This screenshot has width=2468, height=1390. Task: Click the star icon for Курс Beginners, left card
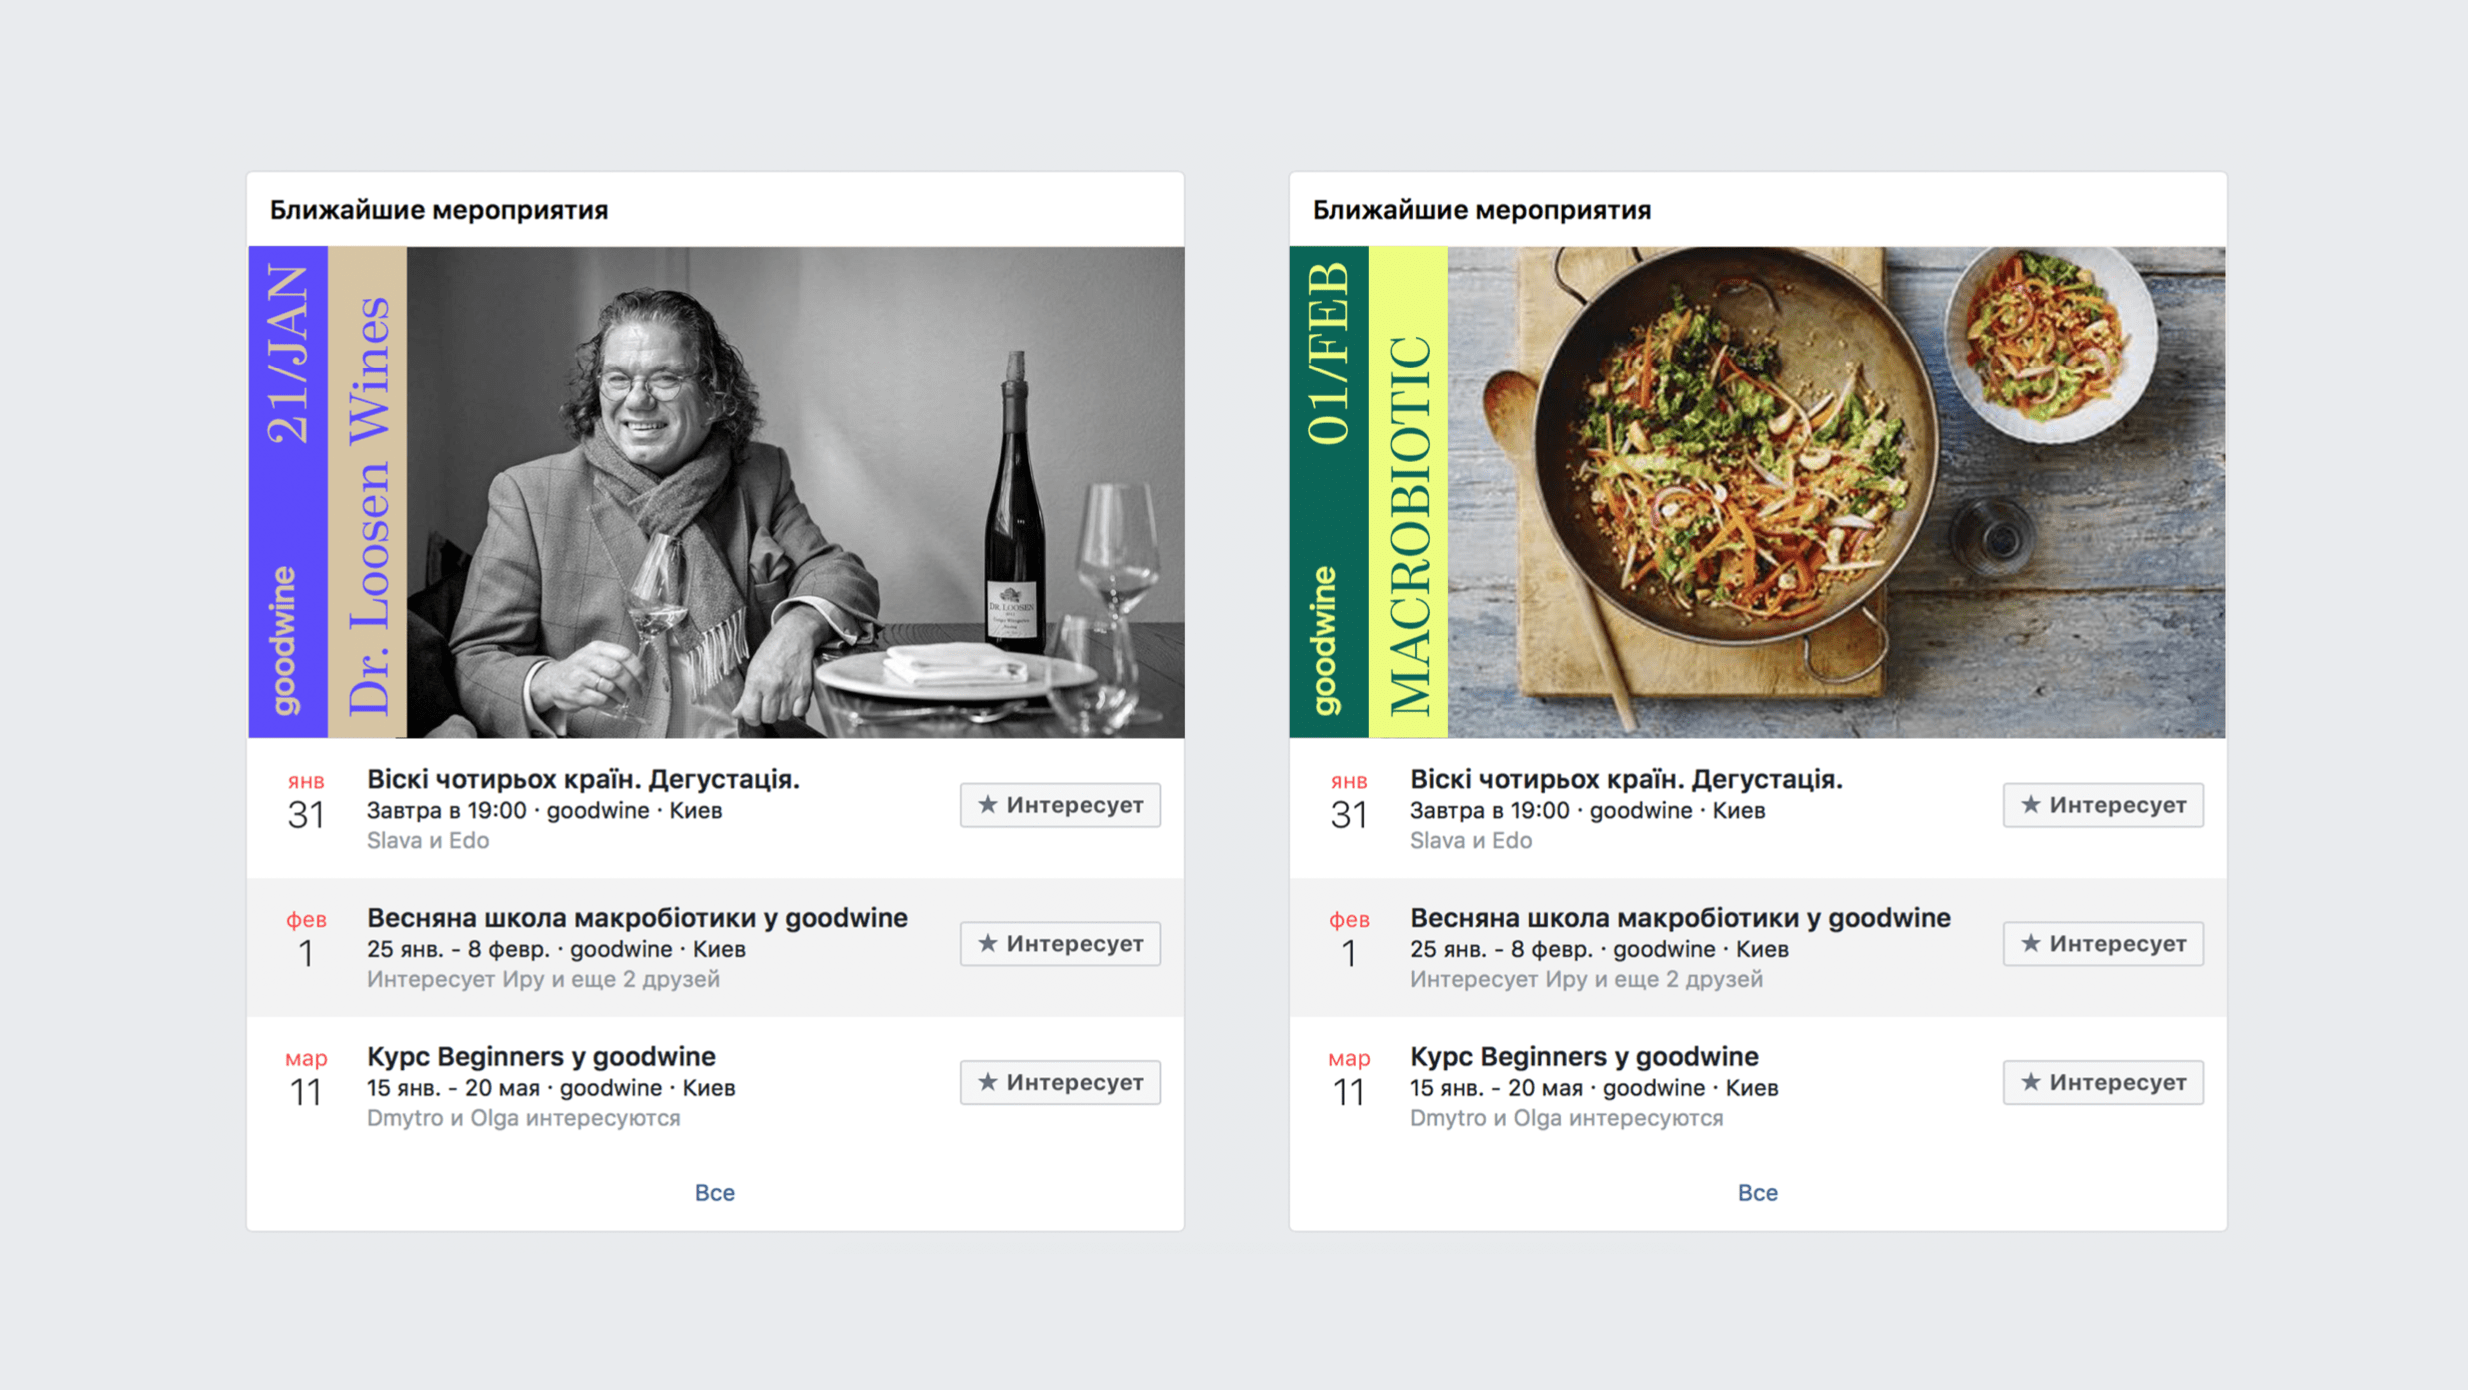[x=987, y=1081]
